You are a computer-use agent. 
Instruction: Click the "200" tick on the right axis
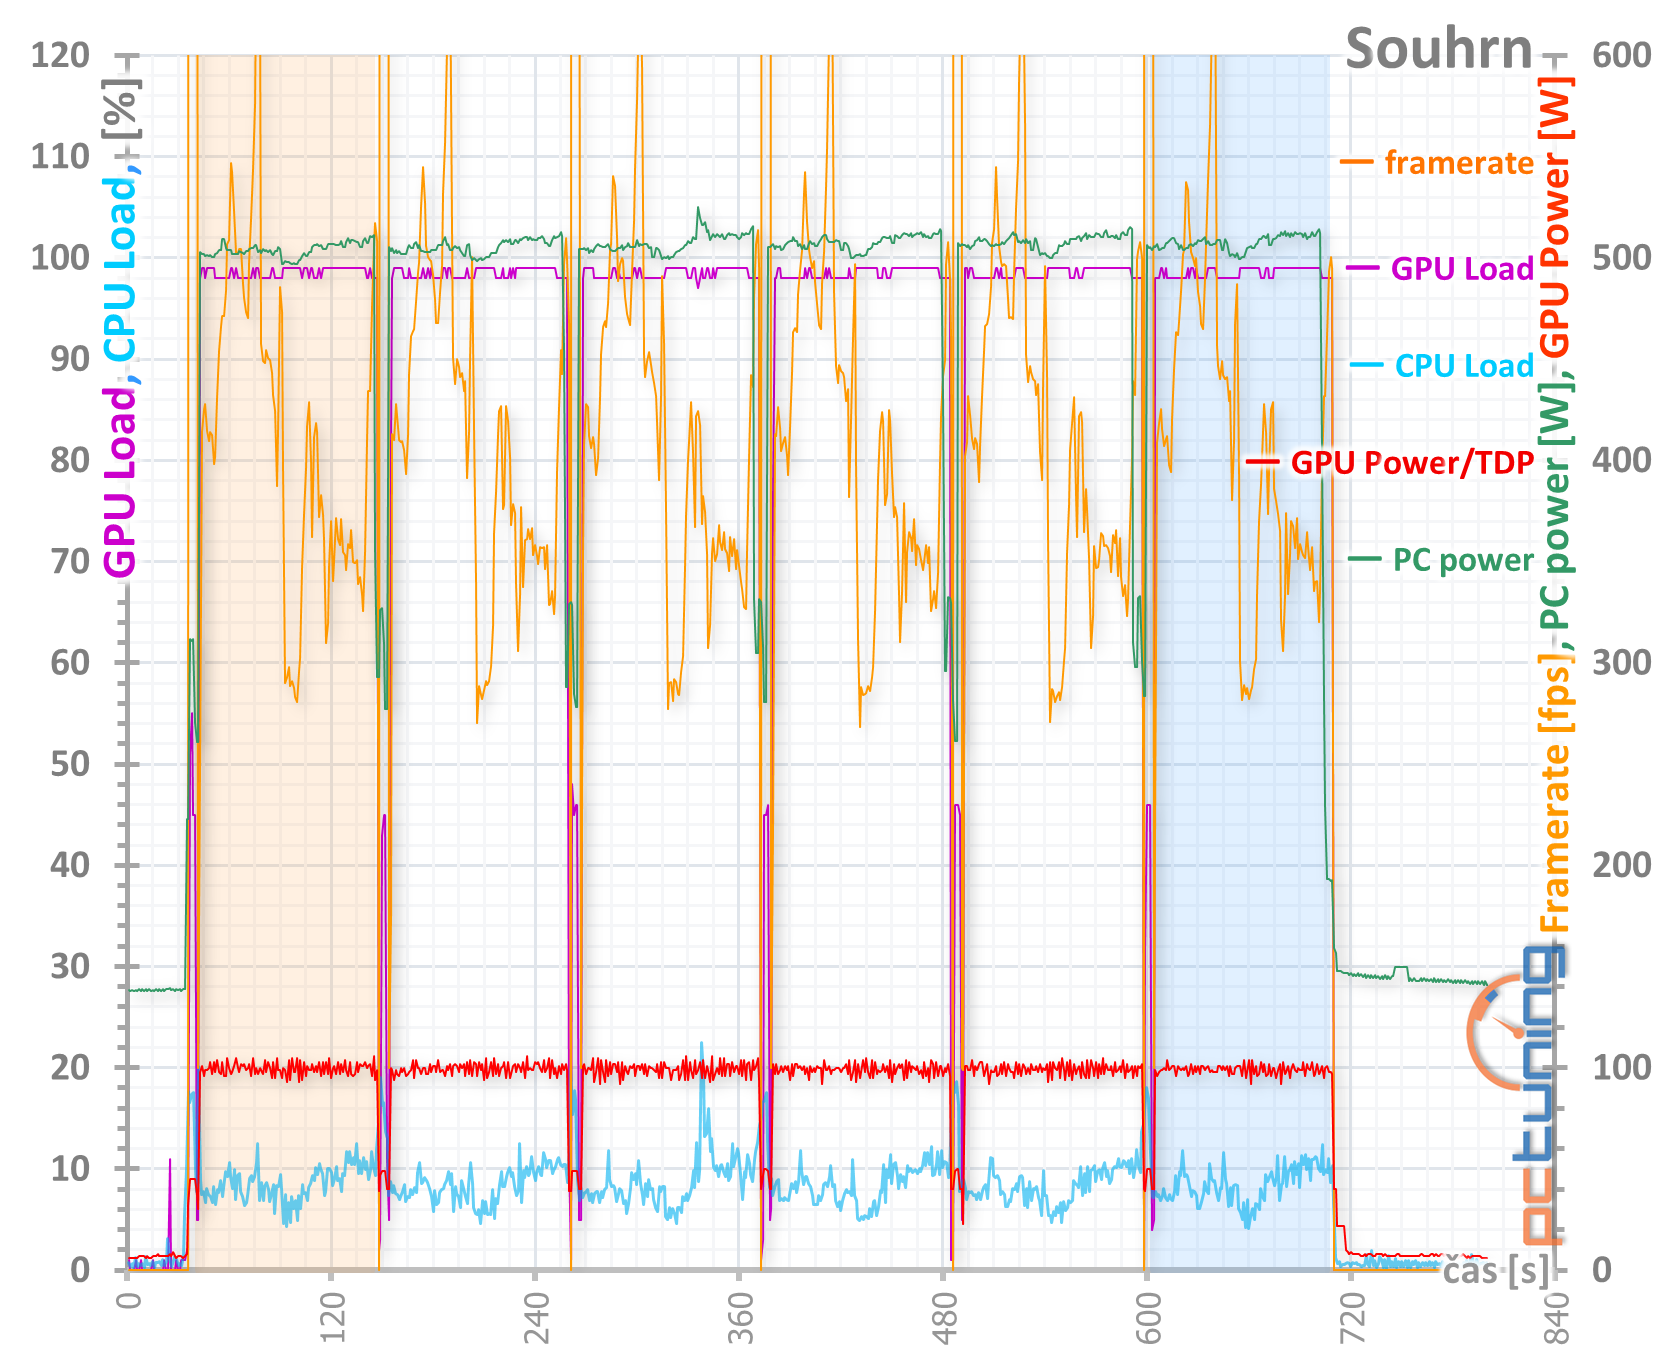1622,865
